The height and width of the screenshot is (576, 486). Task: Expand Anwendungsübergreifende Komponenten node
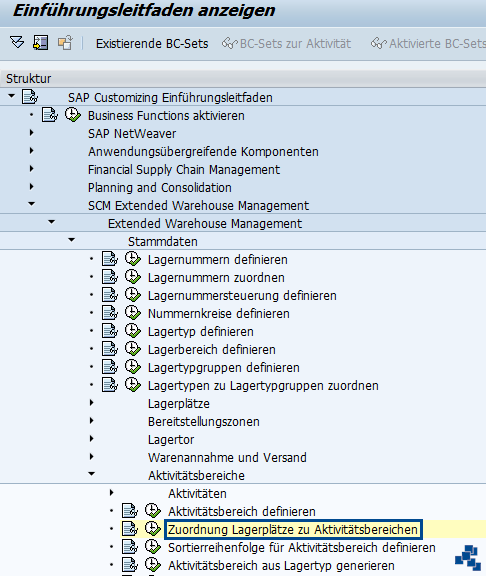[32, 151]
